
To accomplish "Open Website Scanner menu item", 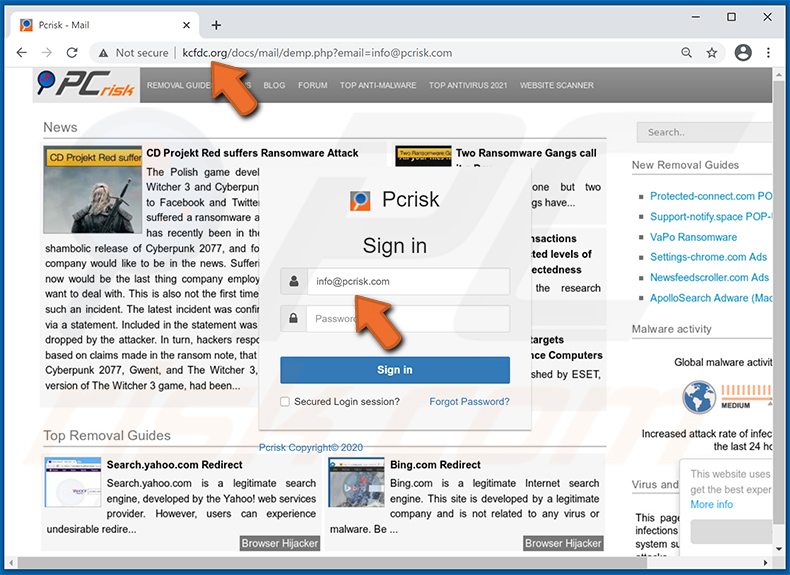I will [x=557, y=85].
